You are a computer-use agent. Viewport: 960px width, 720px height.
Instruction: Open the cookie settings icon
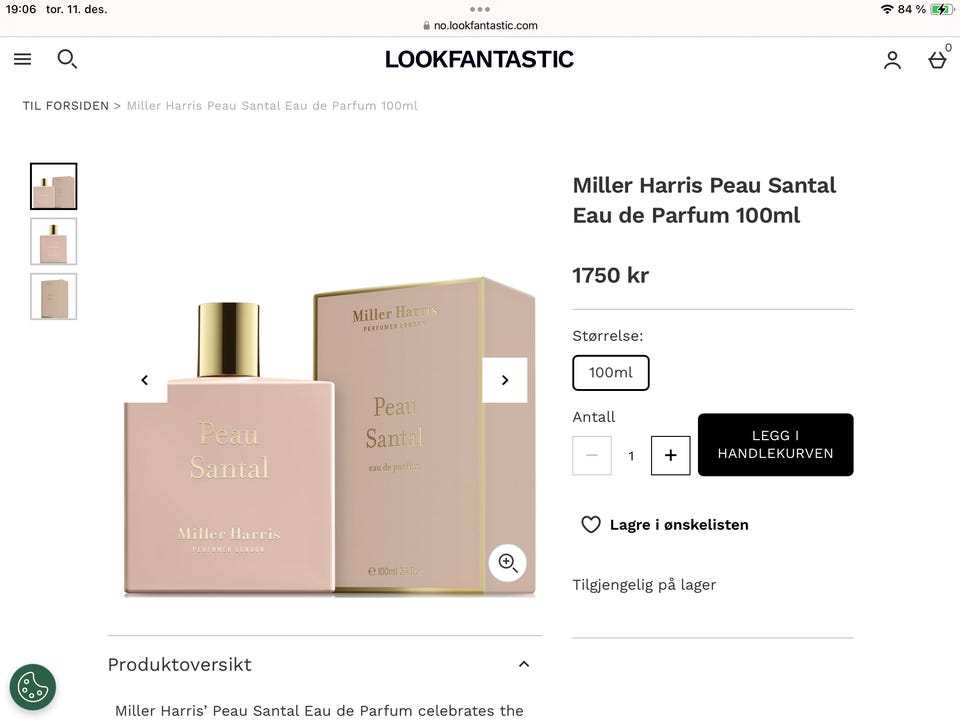(x=32, y=687)
